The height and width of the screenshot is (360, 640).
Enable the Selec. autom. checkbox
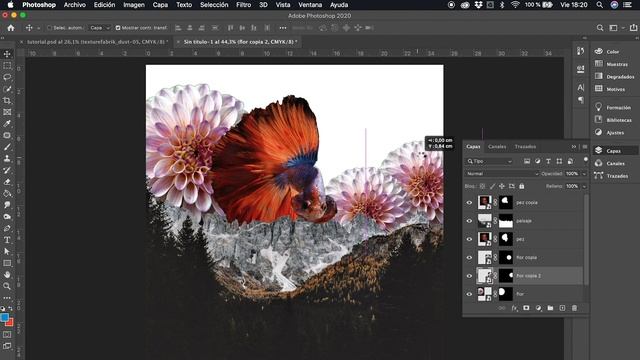pyautogui.click(x=49, y=28)
